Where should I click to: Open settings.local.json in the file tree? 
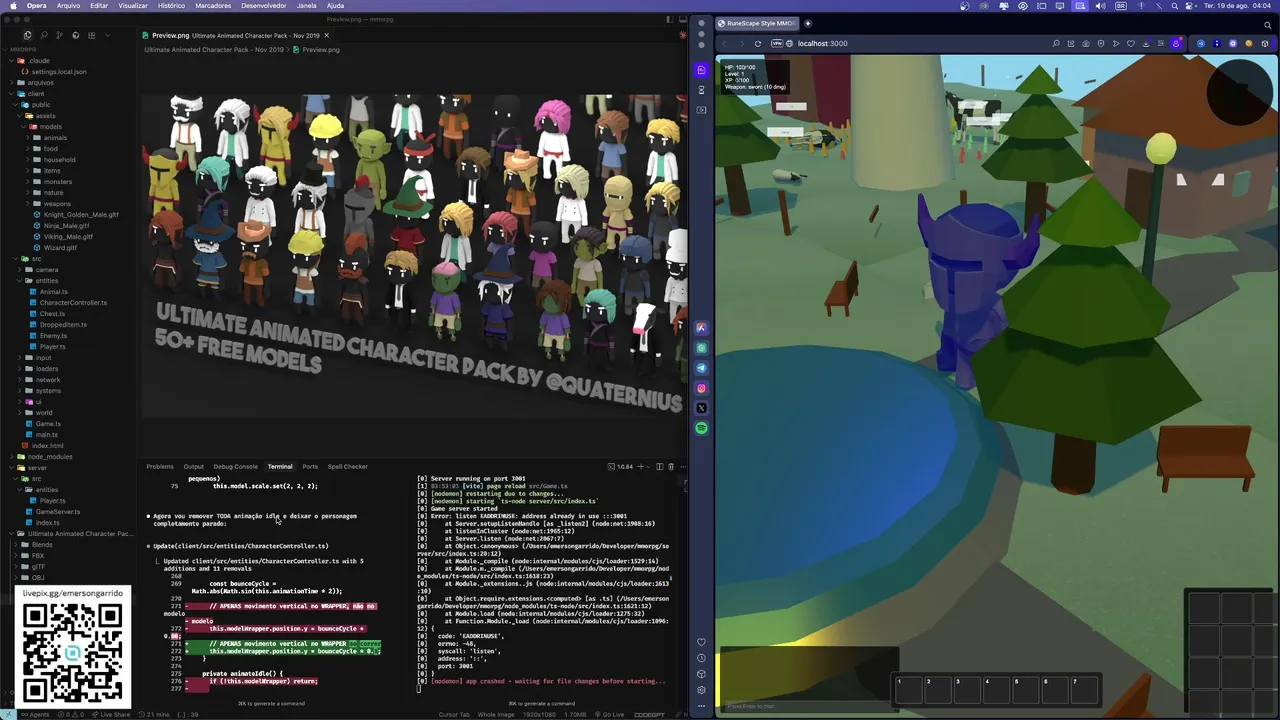pyautogui.click(x=58, y=71)
